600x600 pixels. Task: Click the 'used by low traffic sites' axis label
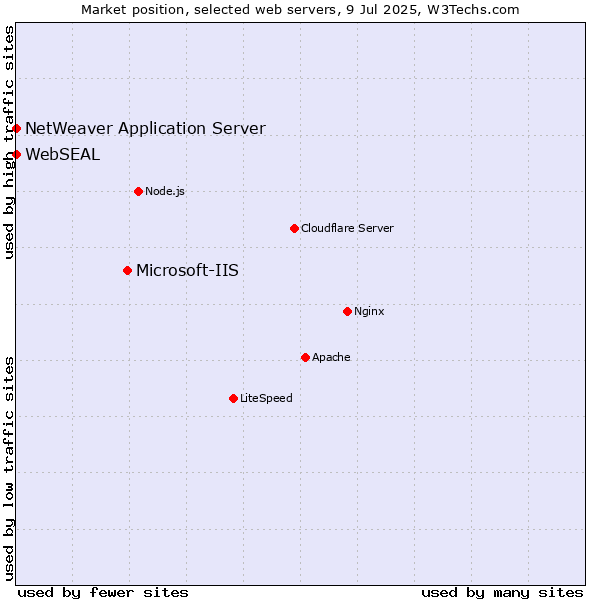click(x=9, y=469)
